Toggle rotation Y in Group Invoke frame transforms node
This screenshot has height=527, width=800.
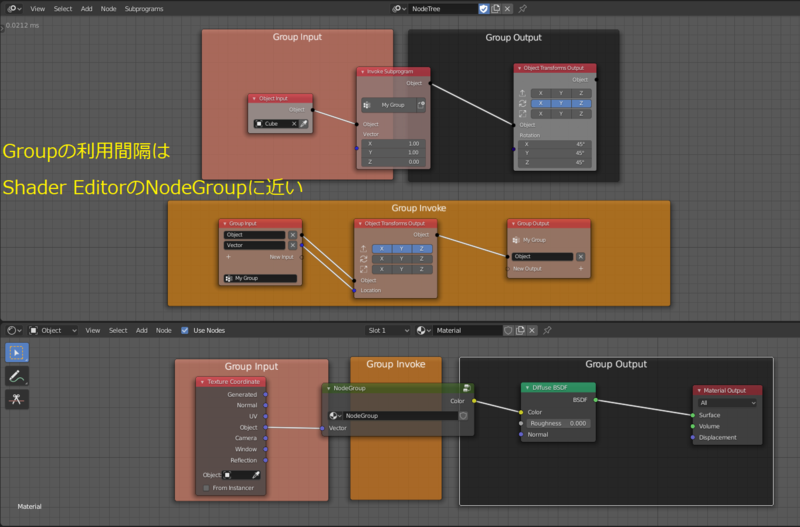(x=402, y=259)
